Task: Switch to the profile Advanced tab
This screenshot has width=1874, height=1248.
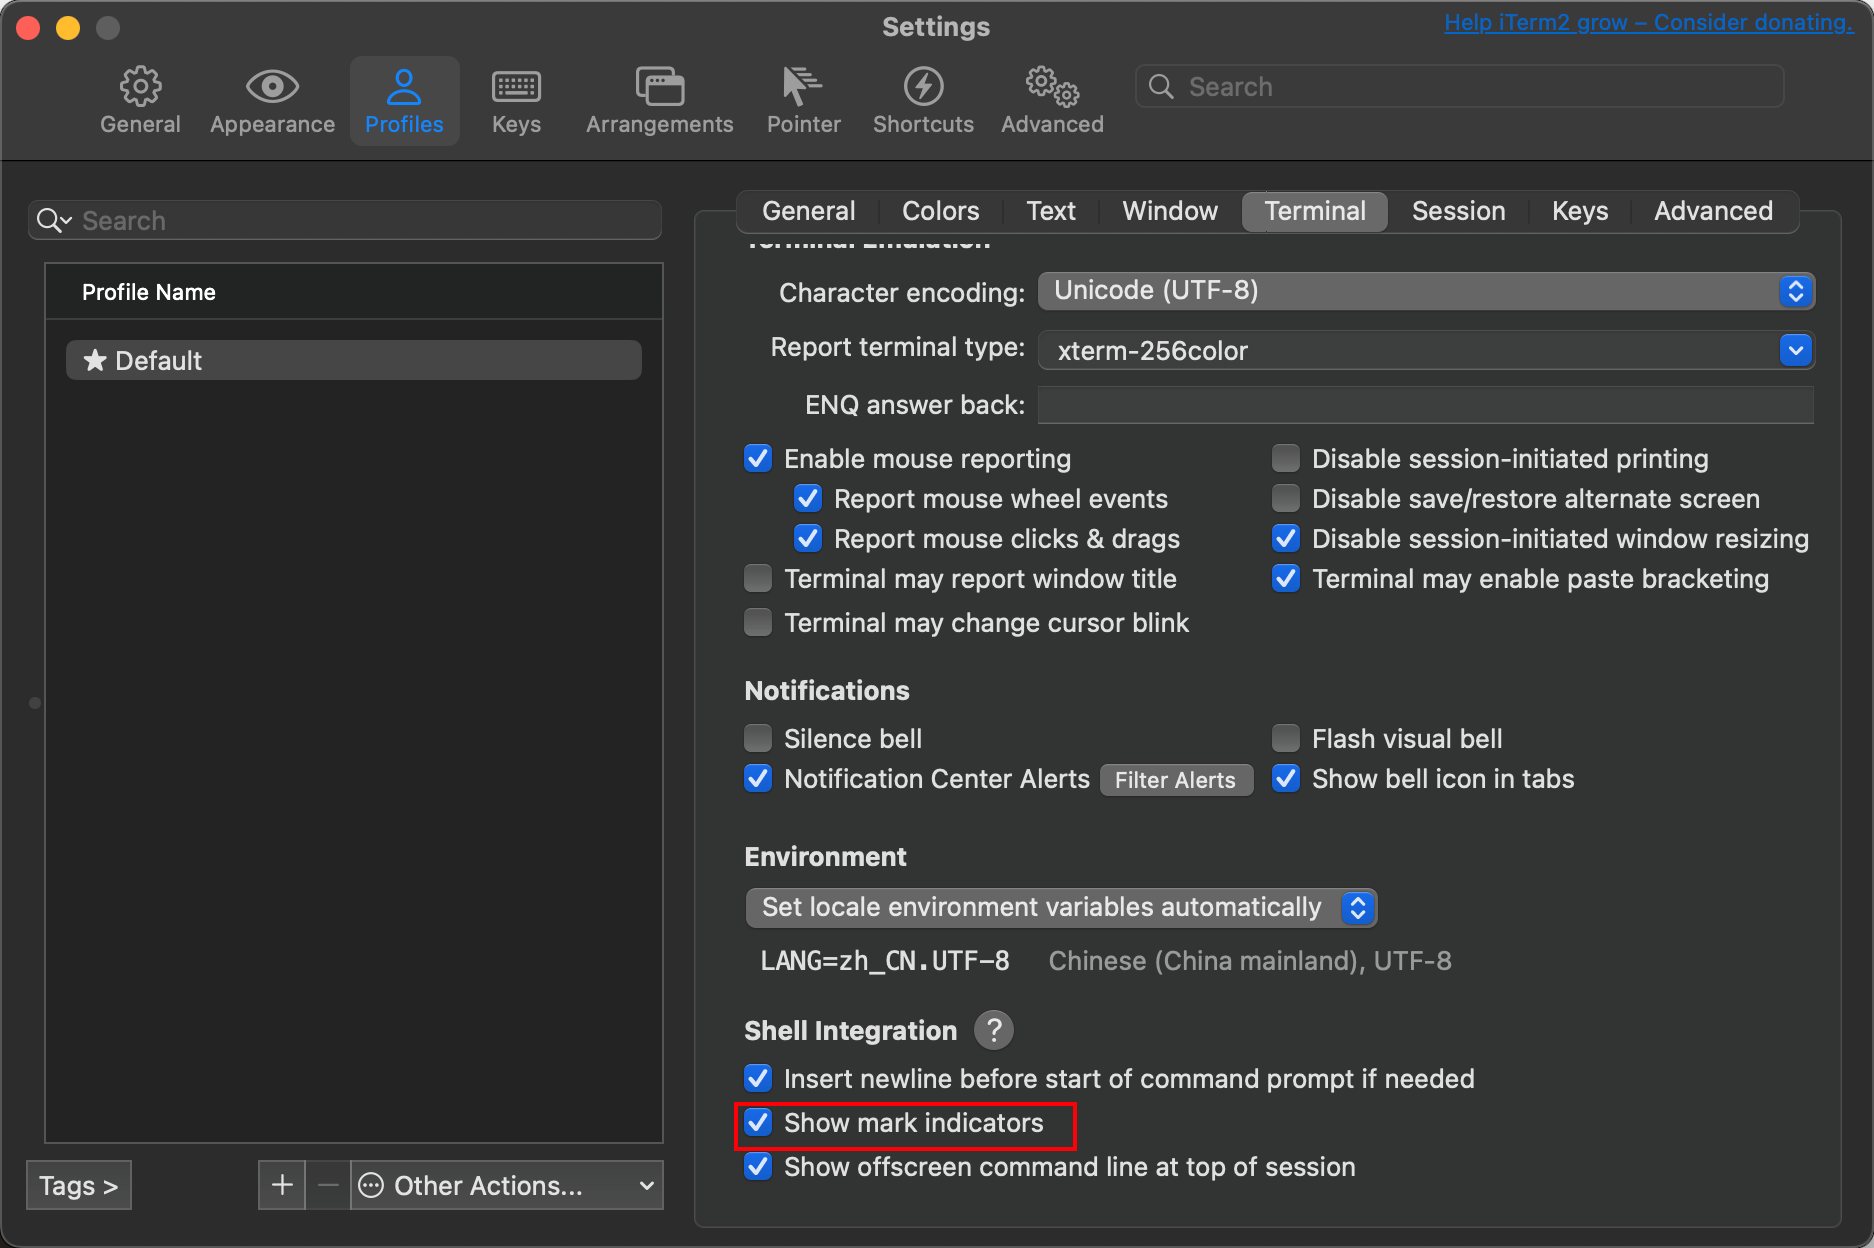Action: pyautogui.click(x=1713, y=211)
